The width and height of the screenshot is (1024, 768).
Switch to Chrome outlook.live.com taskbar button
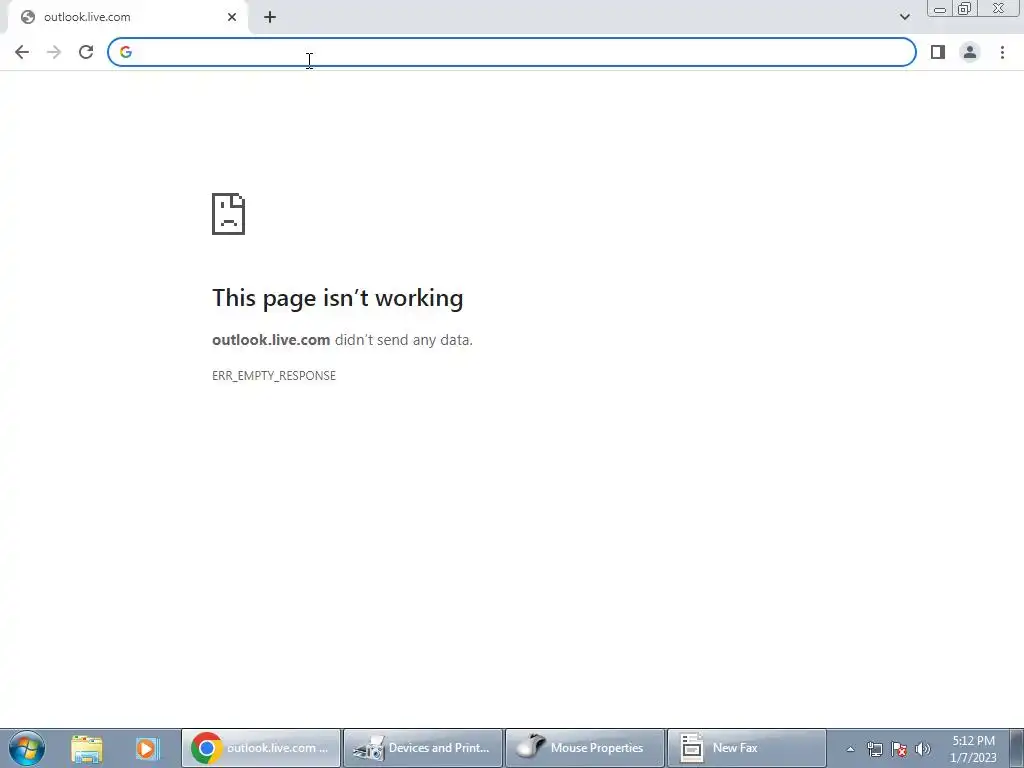[261, 748]
